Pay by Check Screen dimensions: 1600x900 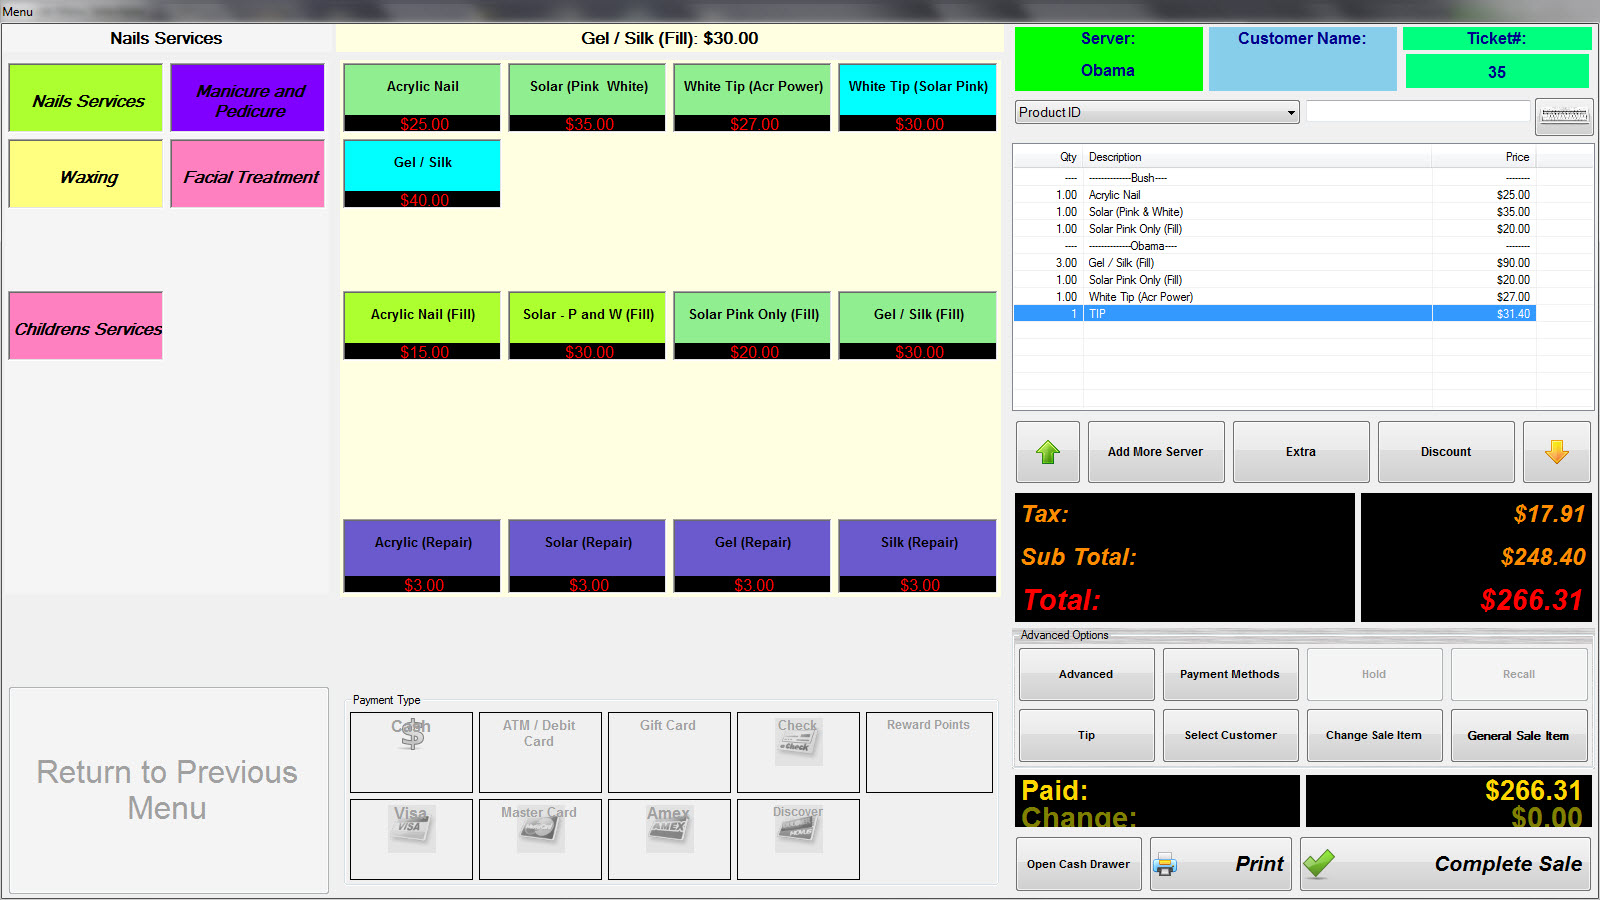[798, 752]
